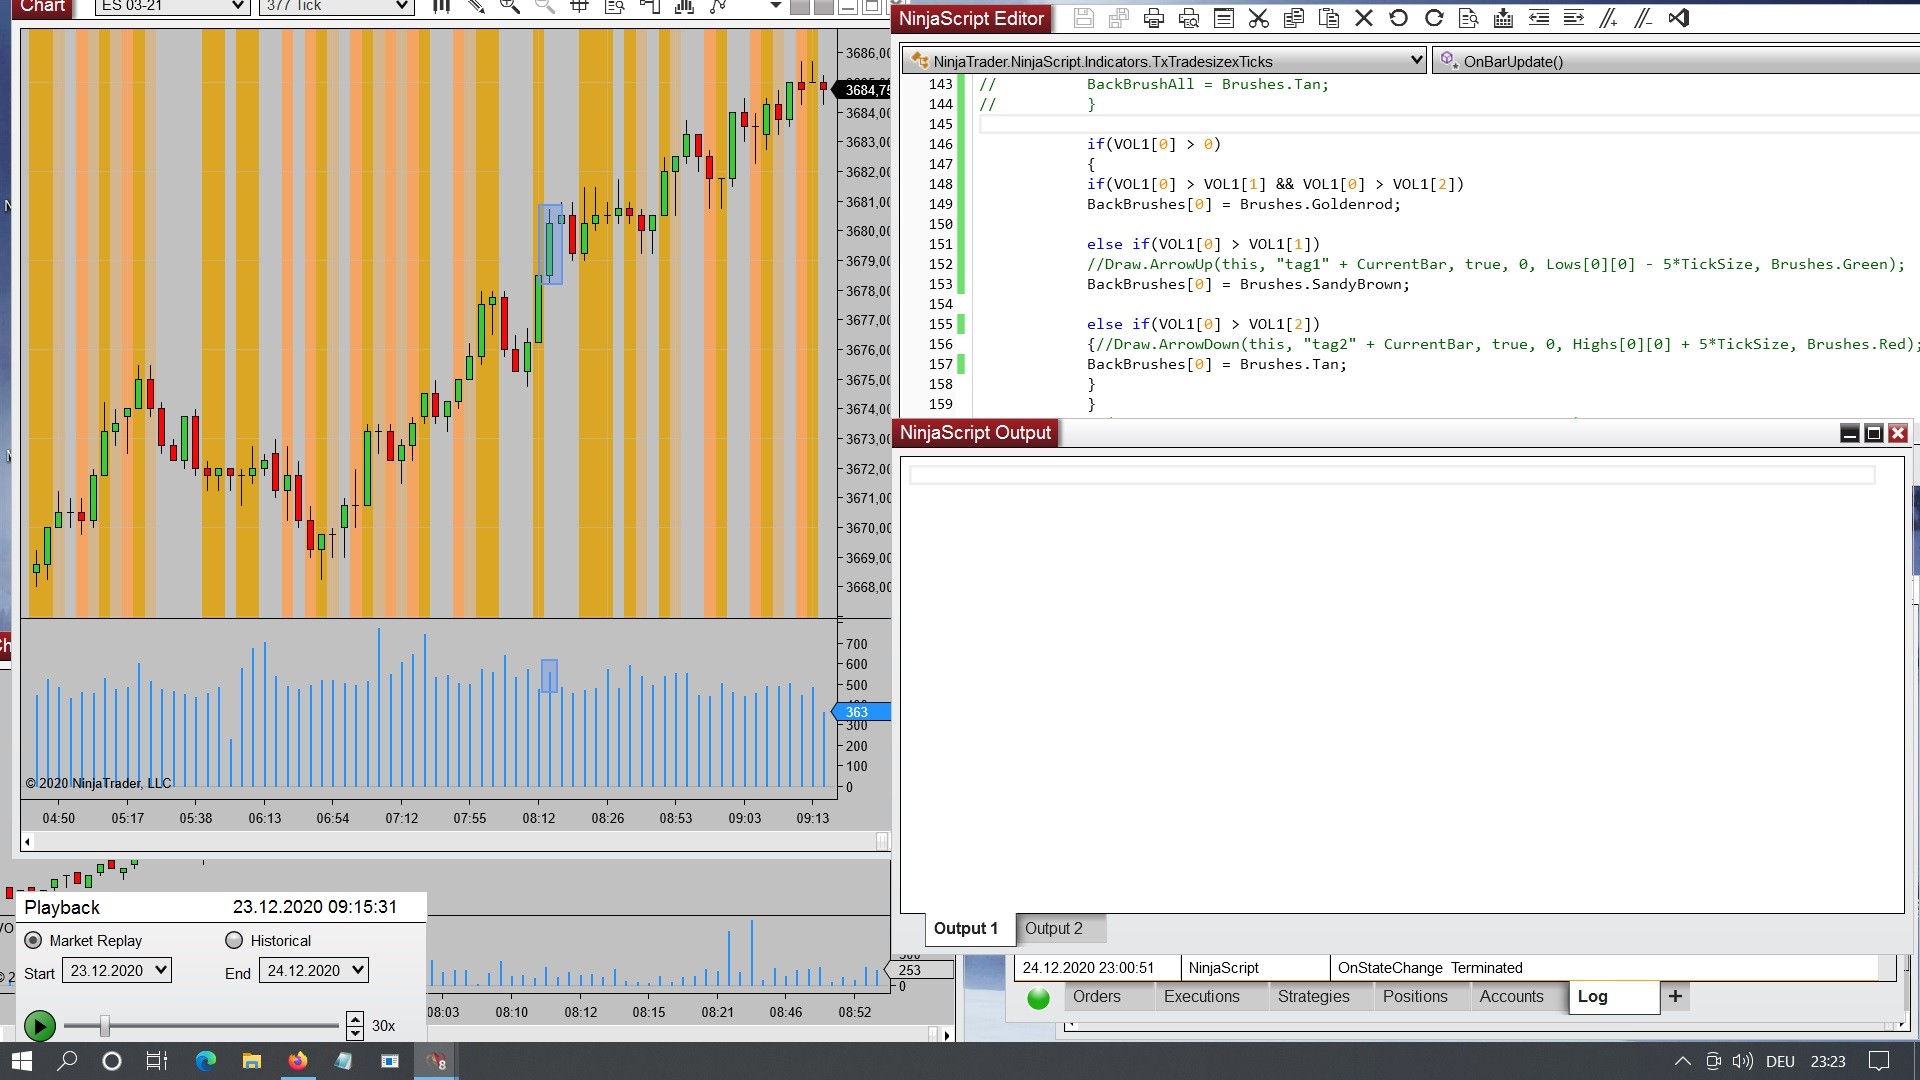Open the Executions tab
Viewport: 1920px width, 1080px height.
tap(1201, 996)
